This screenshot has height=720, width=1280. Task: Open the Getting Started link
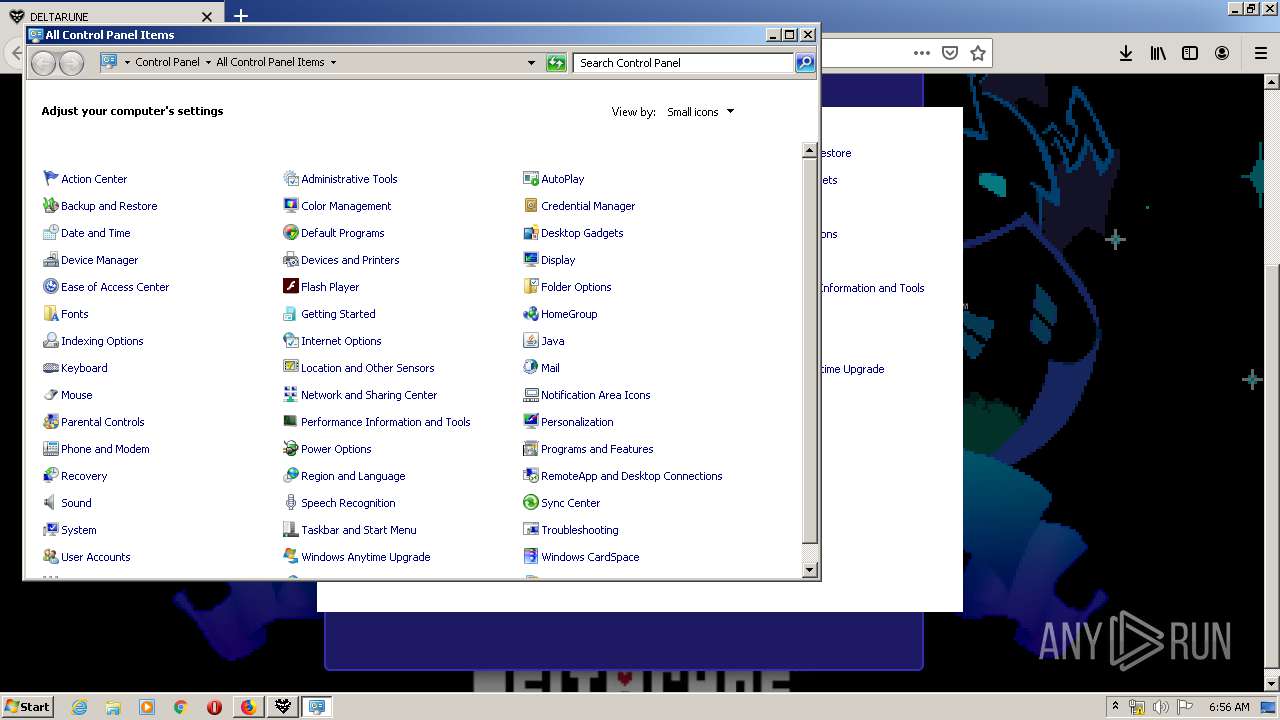[x=338, y=314]
